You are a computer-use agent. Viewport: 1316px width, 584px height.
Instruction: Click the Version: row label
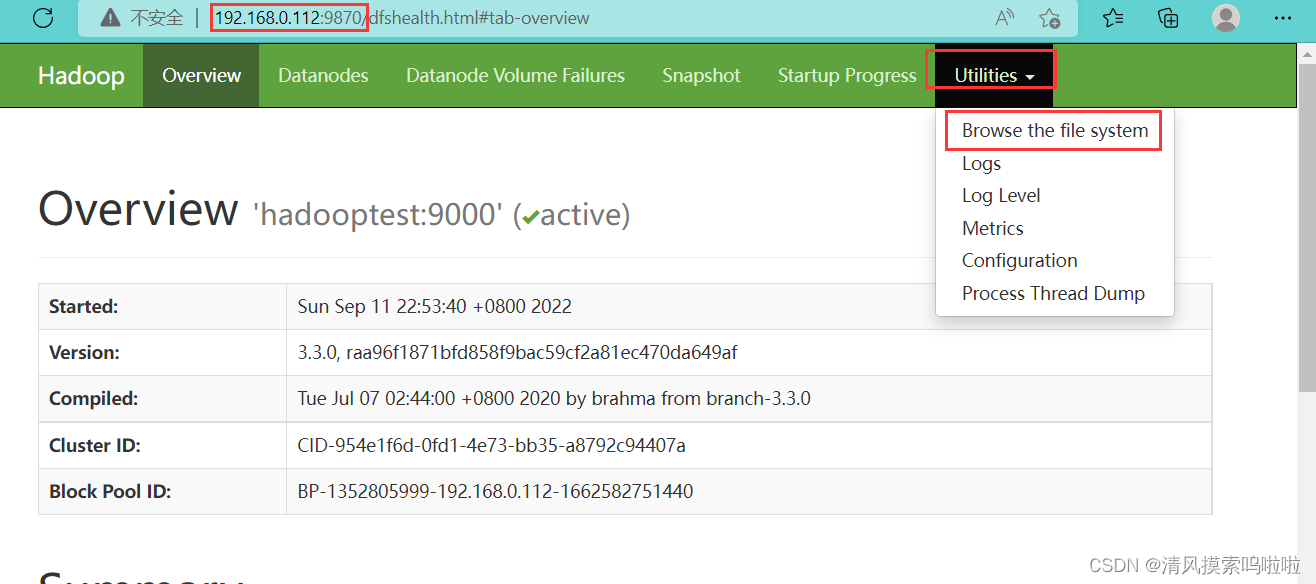click(x=84, y=353)
